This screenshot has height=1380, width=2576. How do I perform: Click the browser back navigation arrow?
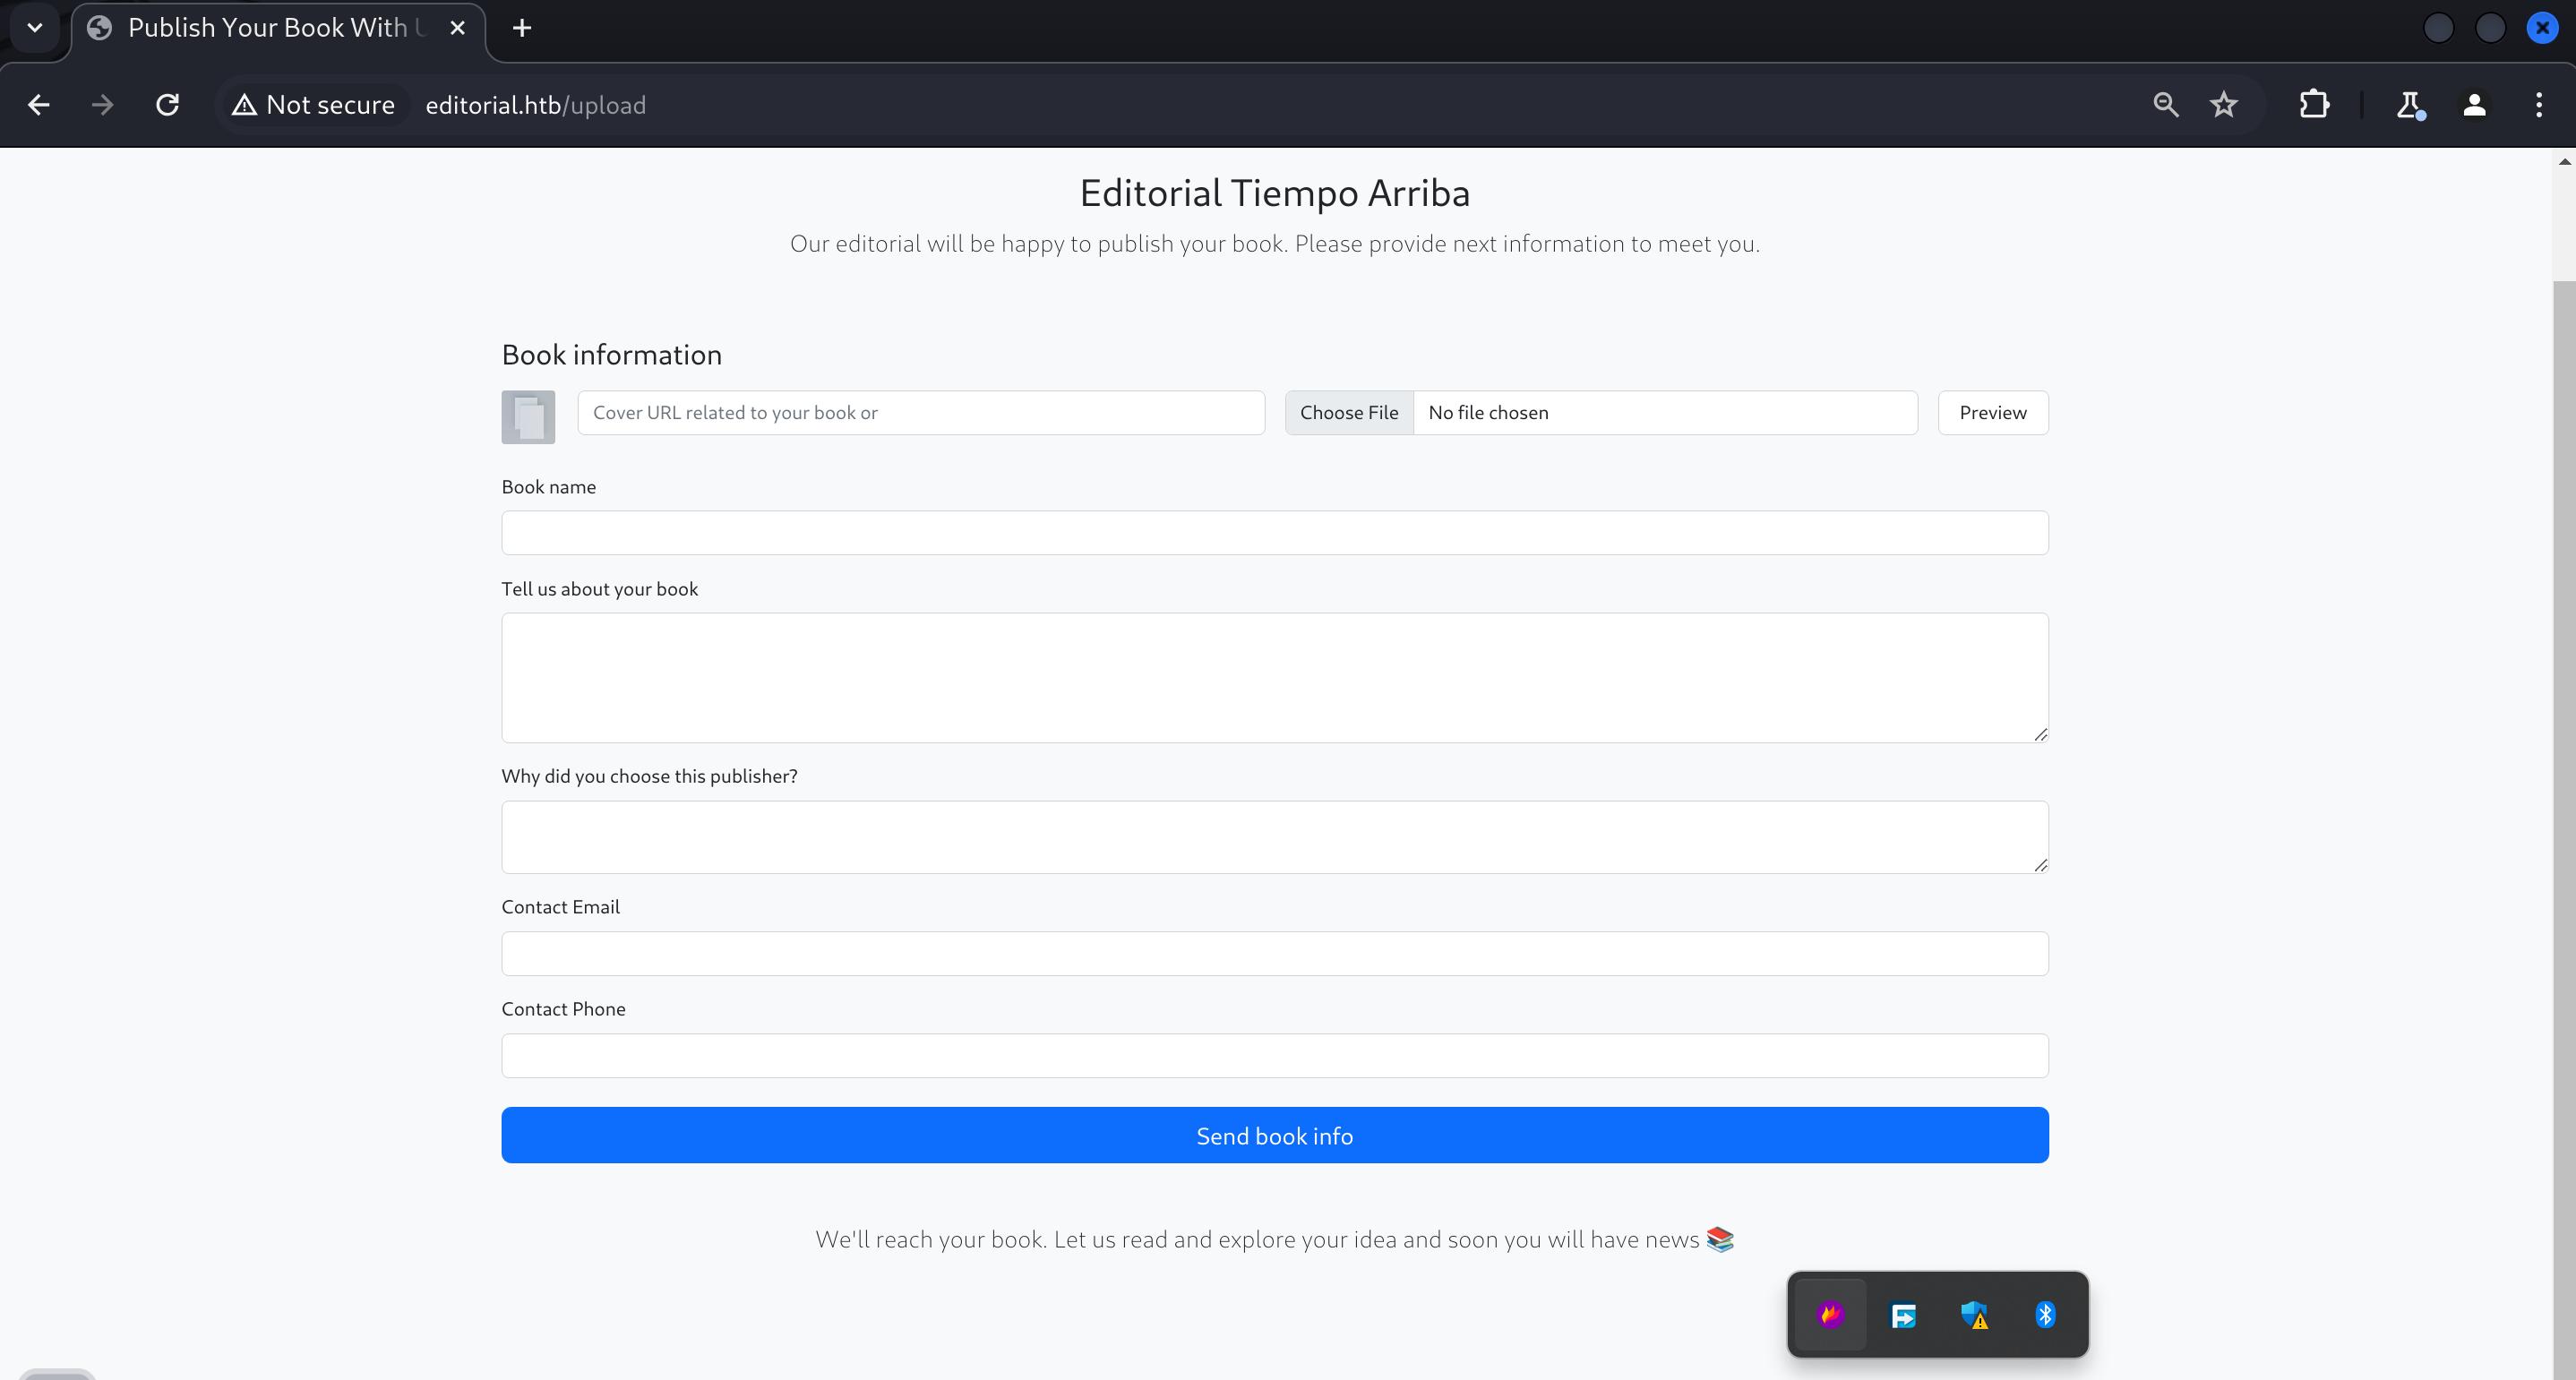(38, 106)
